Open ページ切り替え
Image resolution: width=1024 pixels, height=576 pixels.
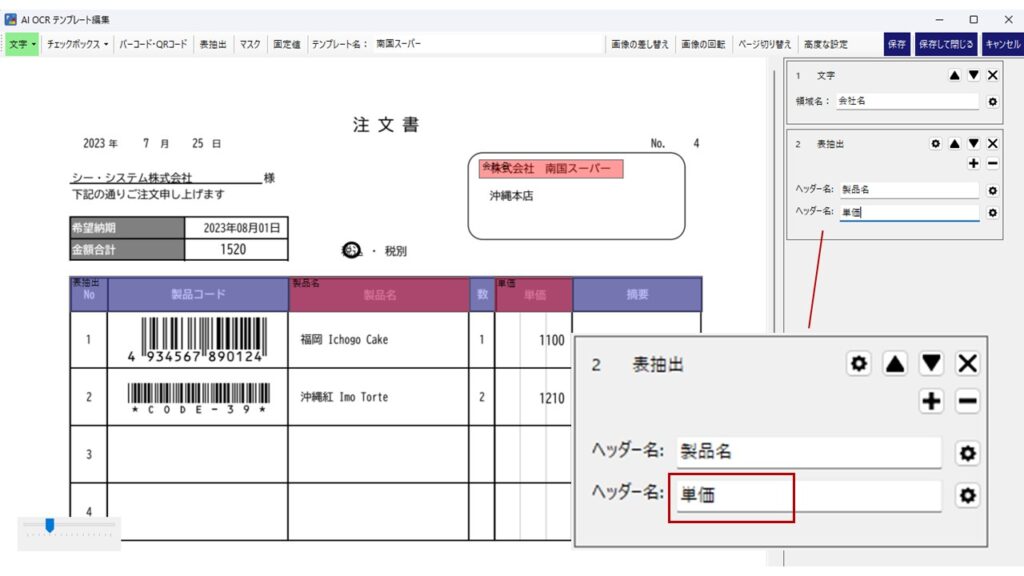pos(765,44)
